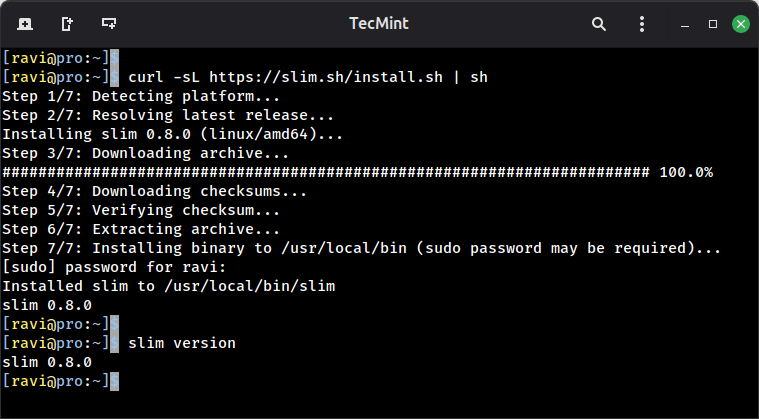The width and height of the screenshot is (759, 419).
Task: Click the 100.0% download progress bar line
Action: coord(357,172)
